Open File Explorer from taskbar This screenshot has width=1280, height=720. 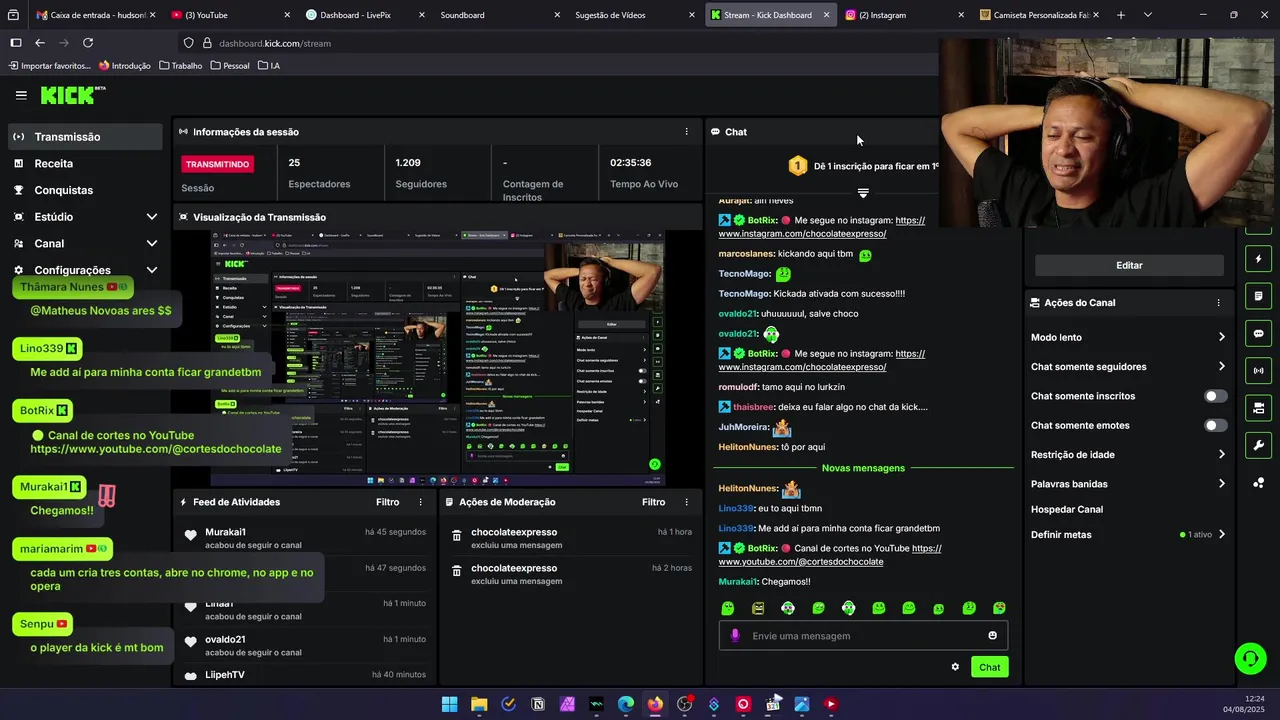[x=479, y=704]
